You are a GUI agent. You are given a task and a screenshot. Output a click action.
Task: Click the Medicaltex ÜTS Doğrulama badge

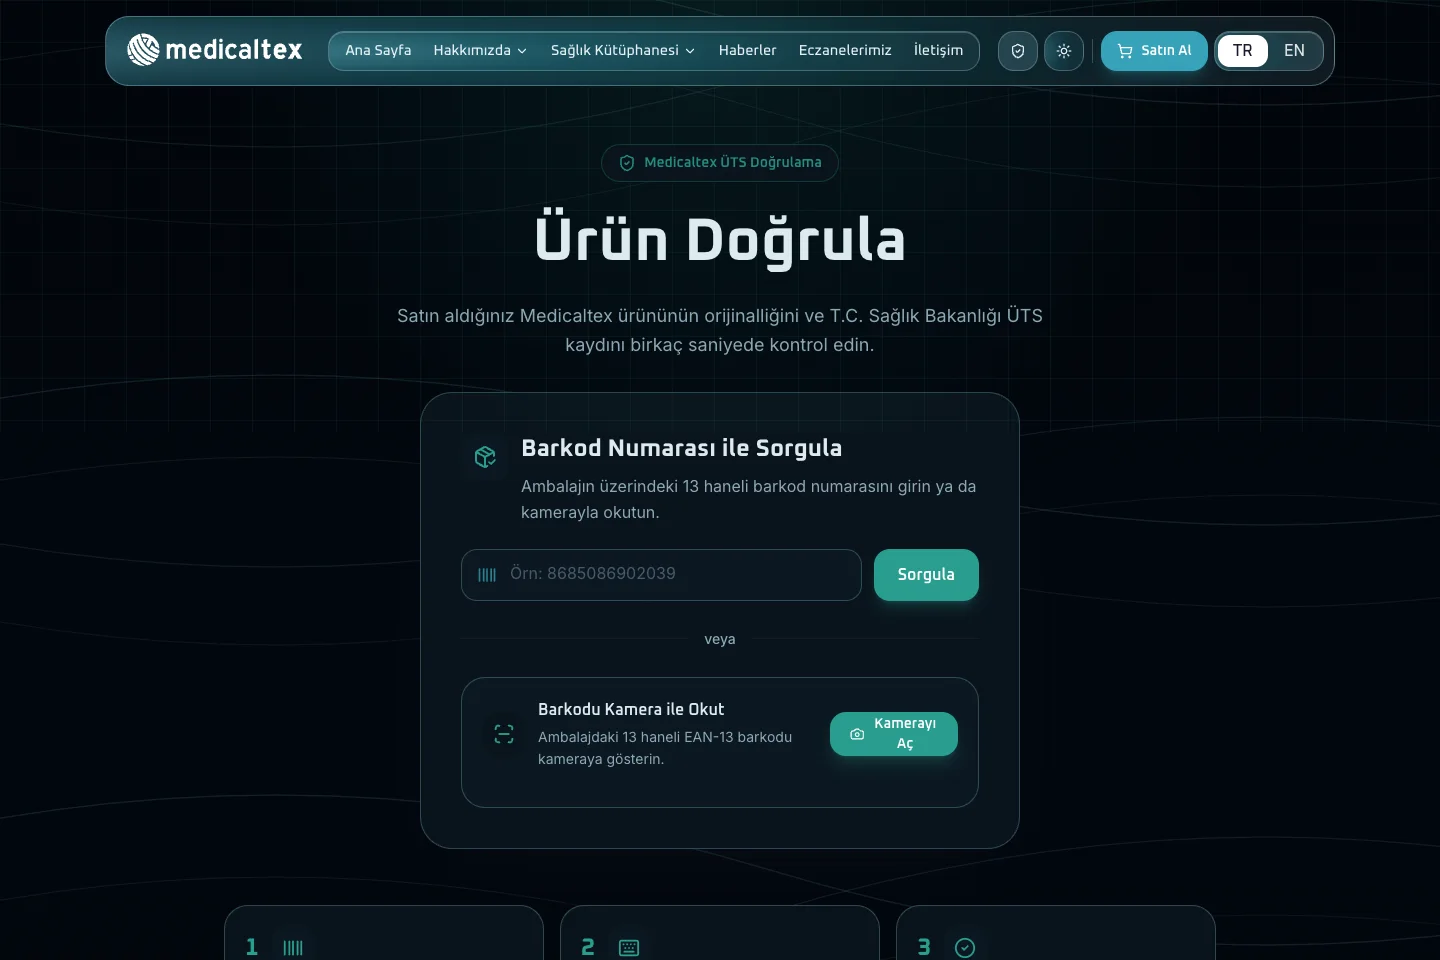point(720,162)
